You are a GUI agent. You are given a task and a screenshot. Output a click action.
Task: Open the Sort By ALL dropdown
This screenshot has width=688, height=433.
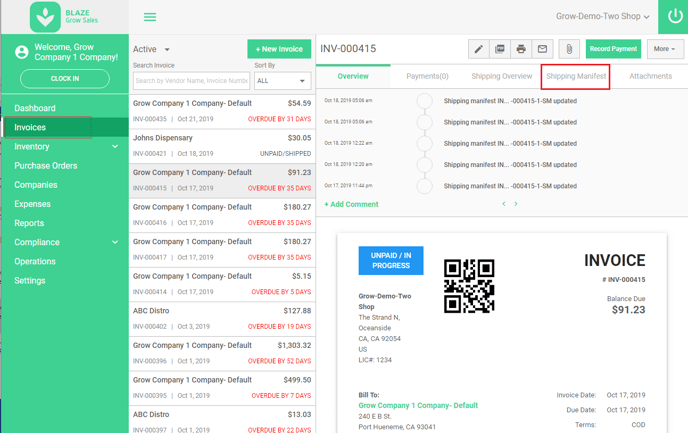point(283,81)
